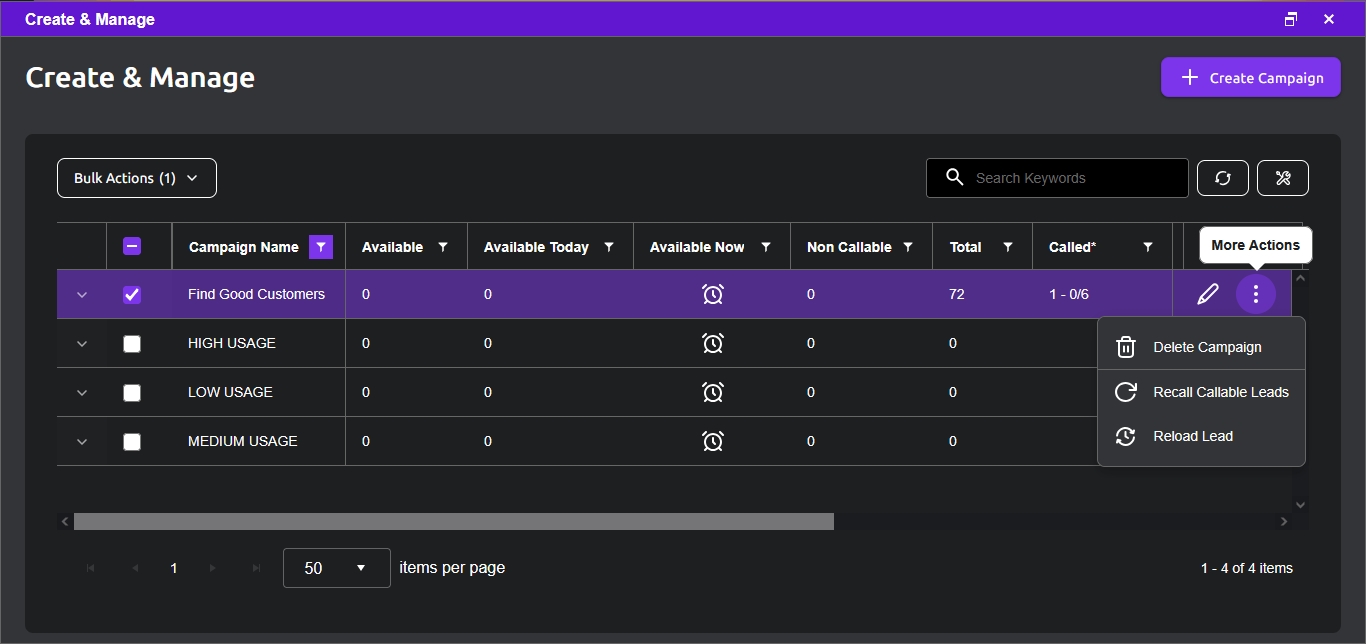The height and width of the screenshot is (644, 1366).
Task: Open More Actions three-dot menu
Action: coord(1256,294)
